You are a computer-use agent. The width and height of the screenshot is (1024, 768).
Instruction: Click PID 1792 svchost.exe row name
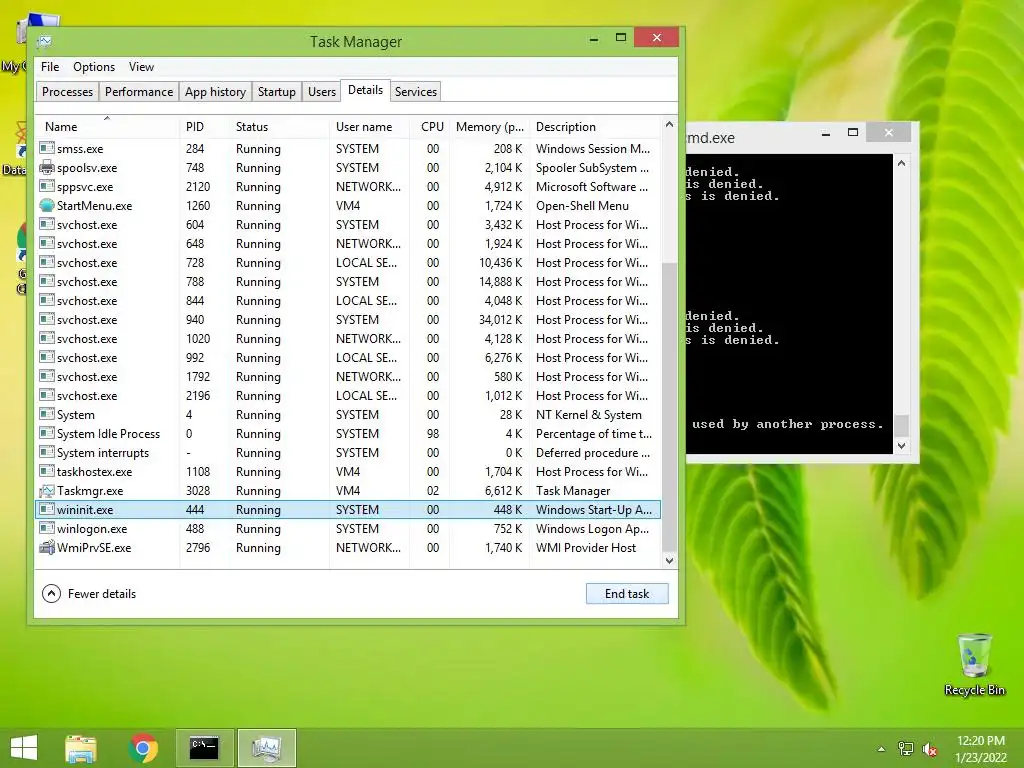click(87, 377)
